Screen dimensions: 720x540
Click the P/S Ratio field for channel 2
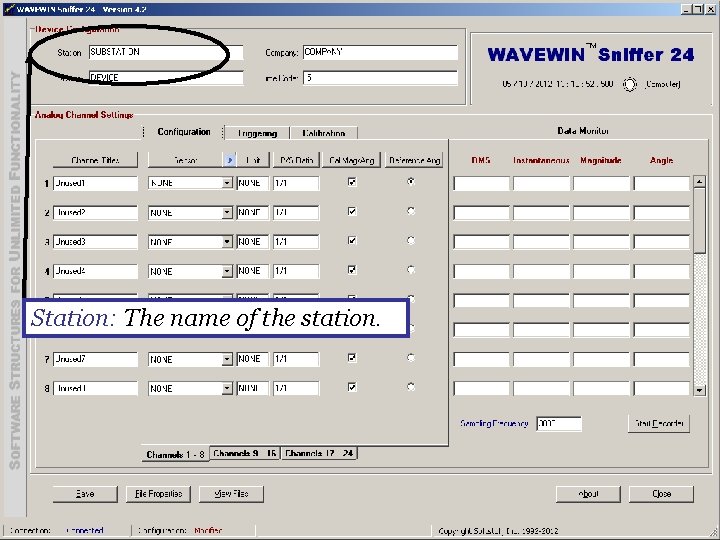(x=296, y=213)
